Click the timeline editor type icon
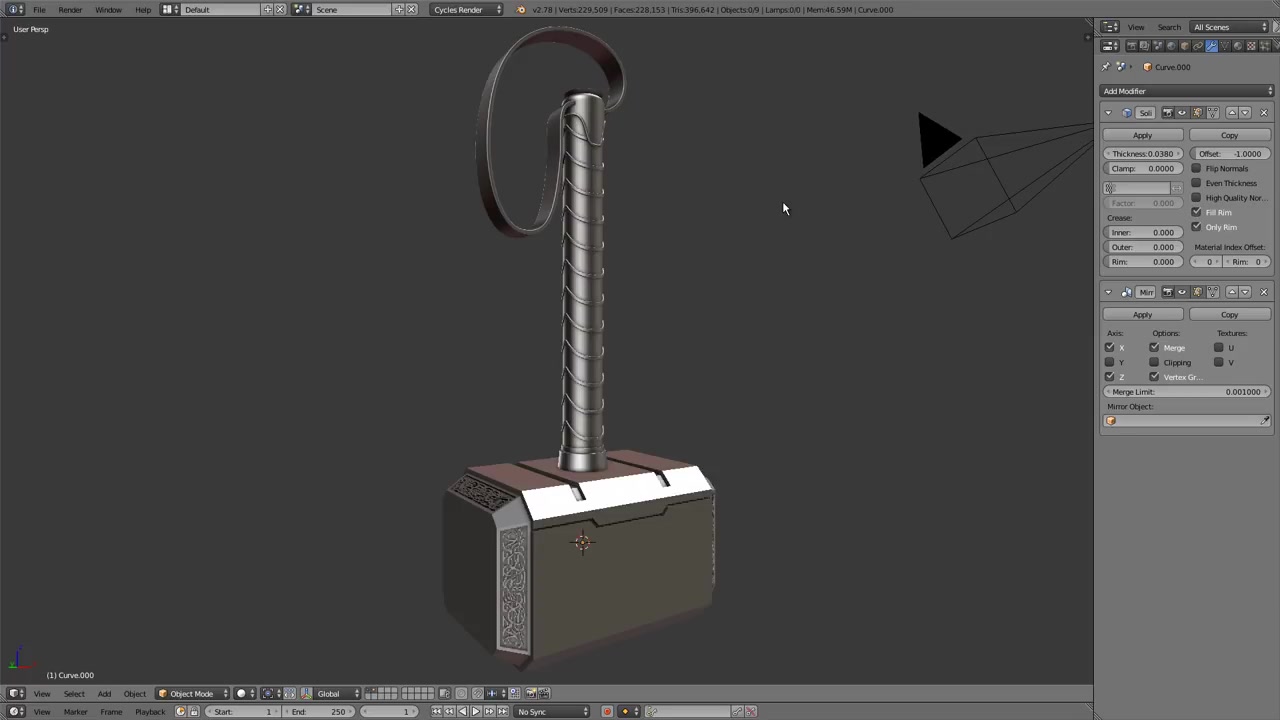Viewport: 1280px width, 720px height. (15, 712)
